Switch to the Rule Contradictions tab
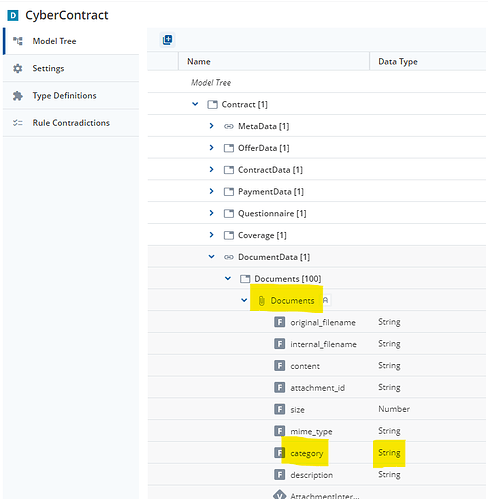488x499 pixels. tap(71, 123)
